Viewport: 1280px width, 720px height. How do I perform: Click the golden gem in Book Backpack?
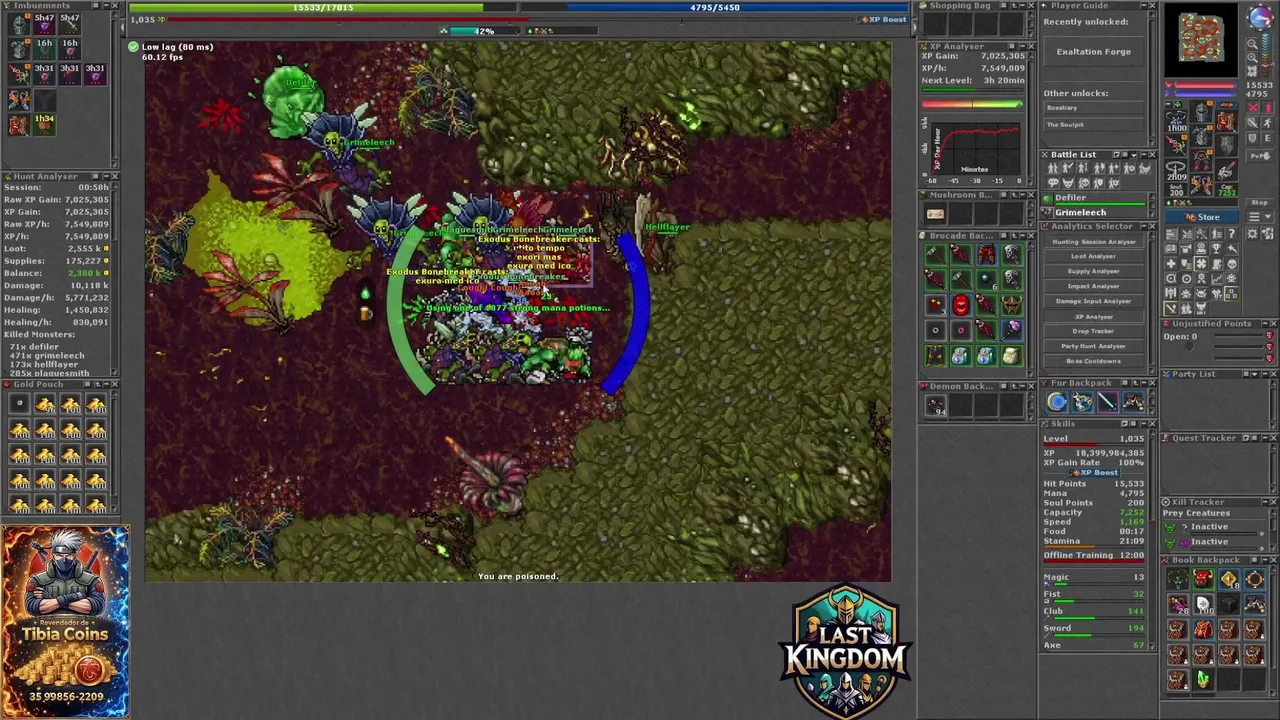[1229, 579]
